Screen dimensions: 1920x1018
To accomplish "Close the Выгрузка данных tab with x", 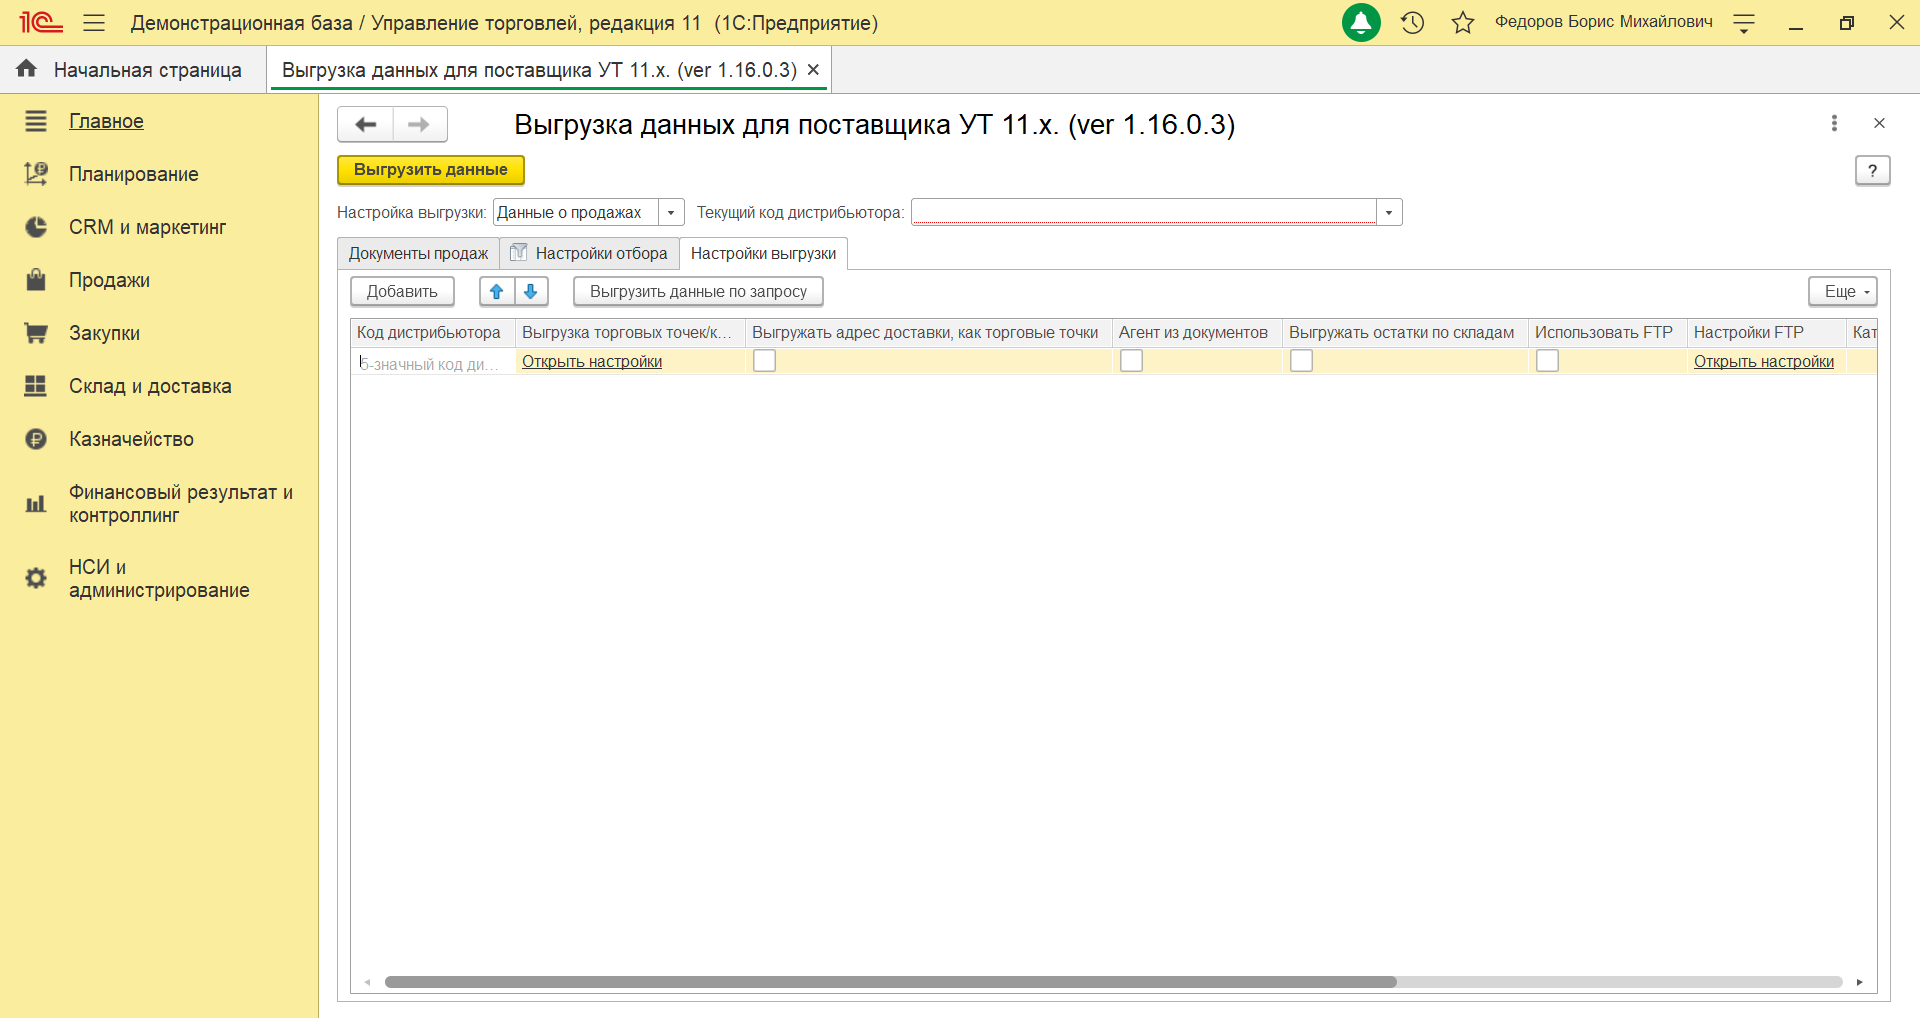I will (x=813, y=70).
